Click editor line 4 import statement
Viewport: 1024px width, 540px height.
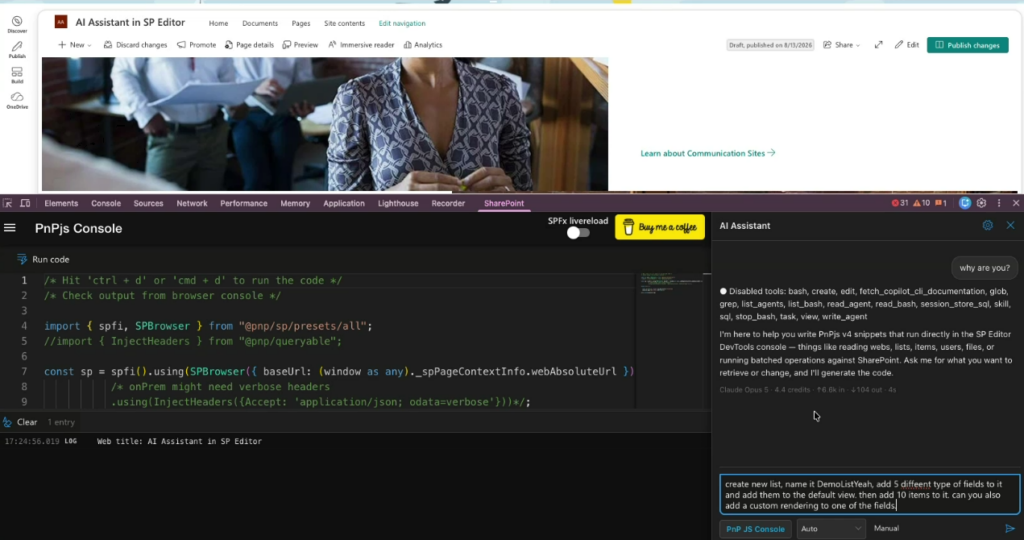pyautogui.click(x=208, y=326)
